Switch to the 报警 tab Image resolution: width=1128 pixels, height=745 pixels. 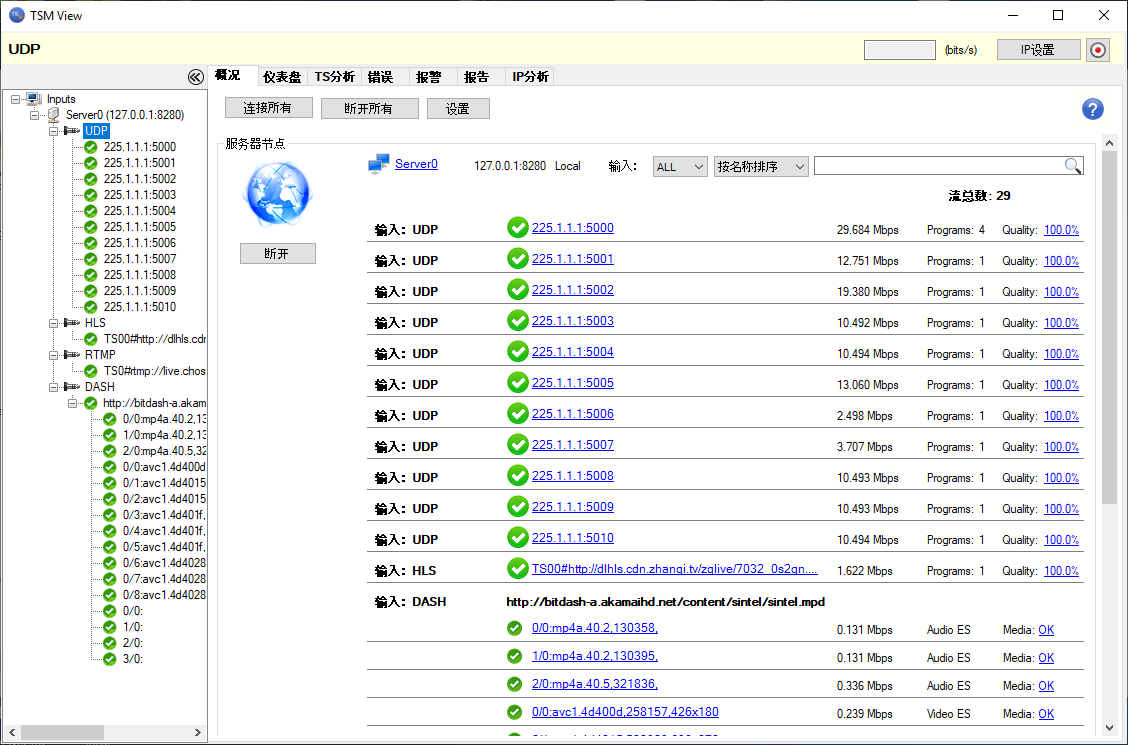pos(429,77)
